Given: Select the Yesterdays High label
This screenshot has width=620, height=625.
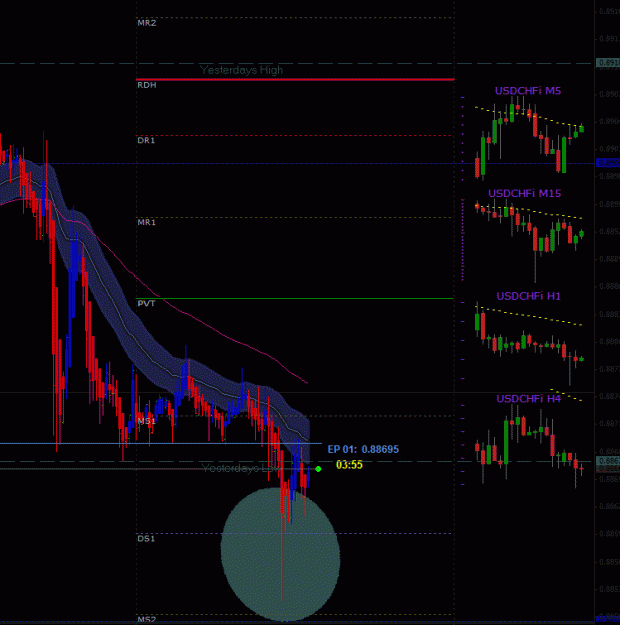Looking at the screenshot, I should click(241, 70).
